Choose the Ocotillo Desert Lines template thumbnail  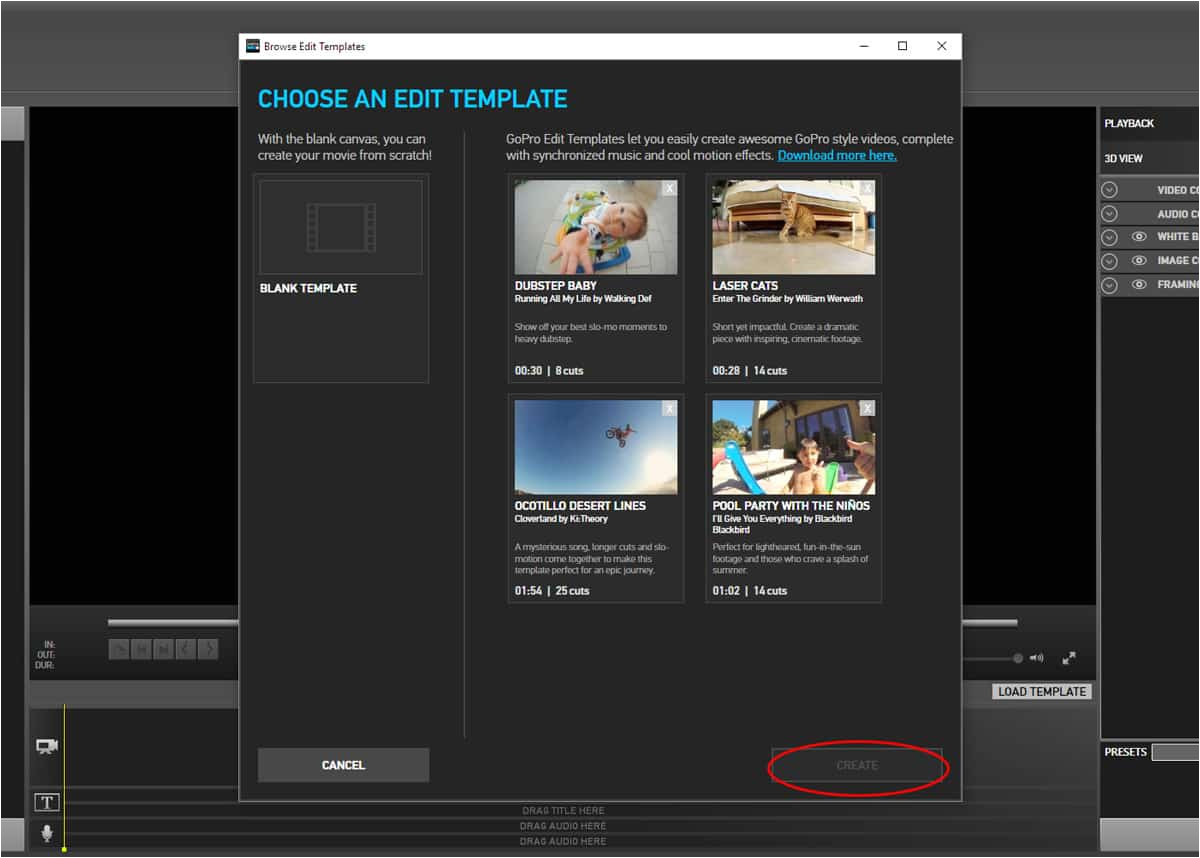596,447
